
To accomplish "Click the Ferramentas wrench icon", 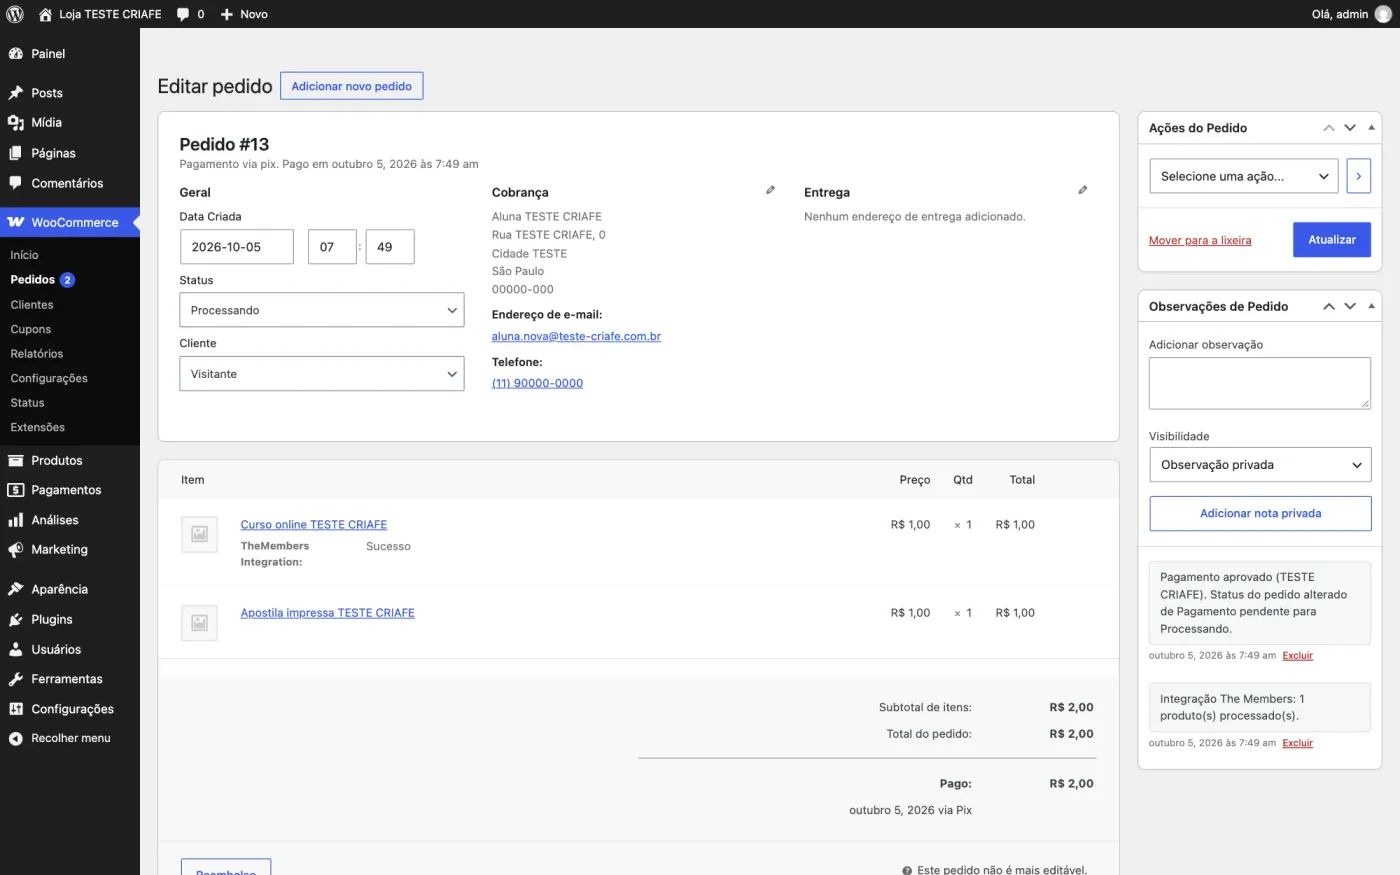I will click(x=16, y=679).
